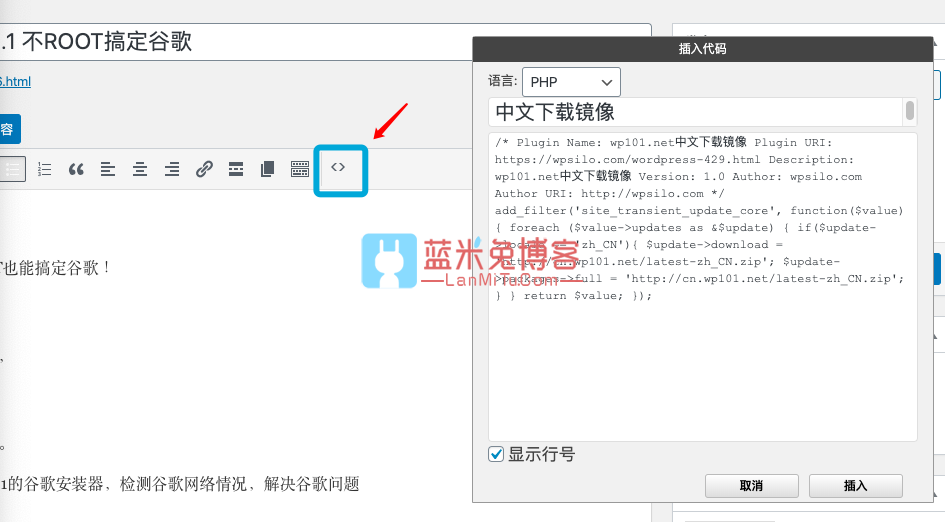Click the editor text 也能搞定谷歌！
The height and width of the screenshot is (522, 945).
click(x=56, y=268)
